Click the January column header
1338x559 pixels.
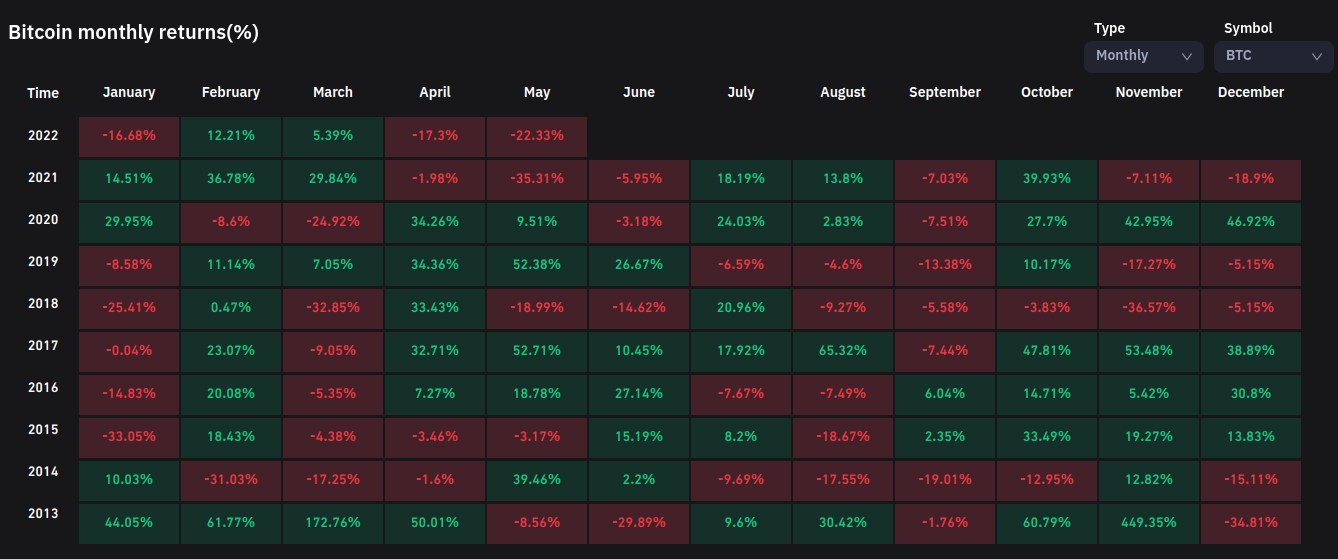point(129,92)
